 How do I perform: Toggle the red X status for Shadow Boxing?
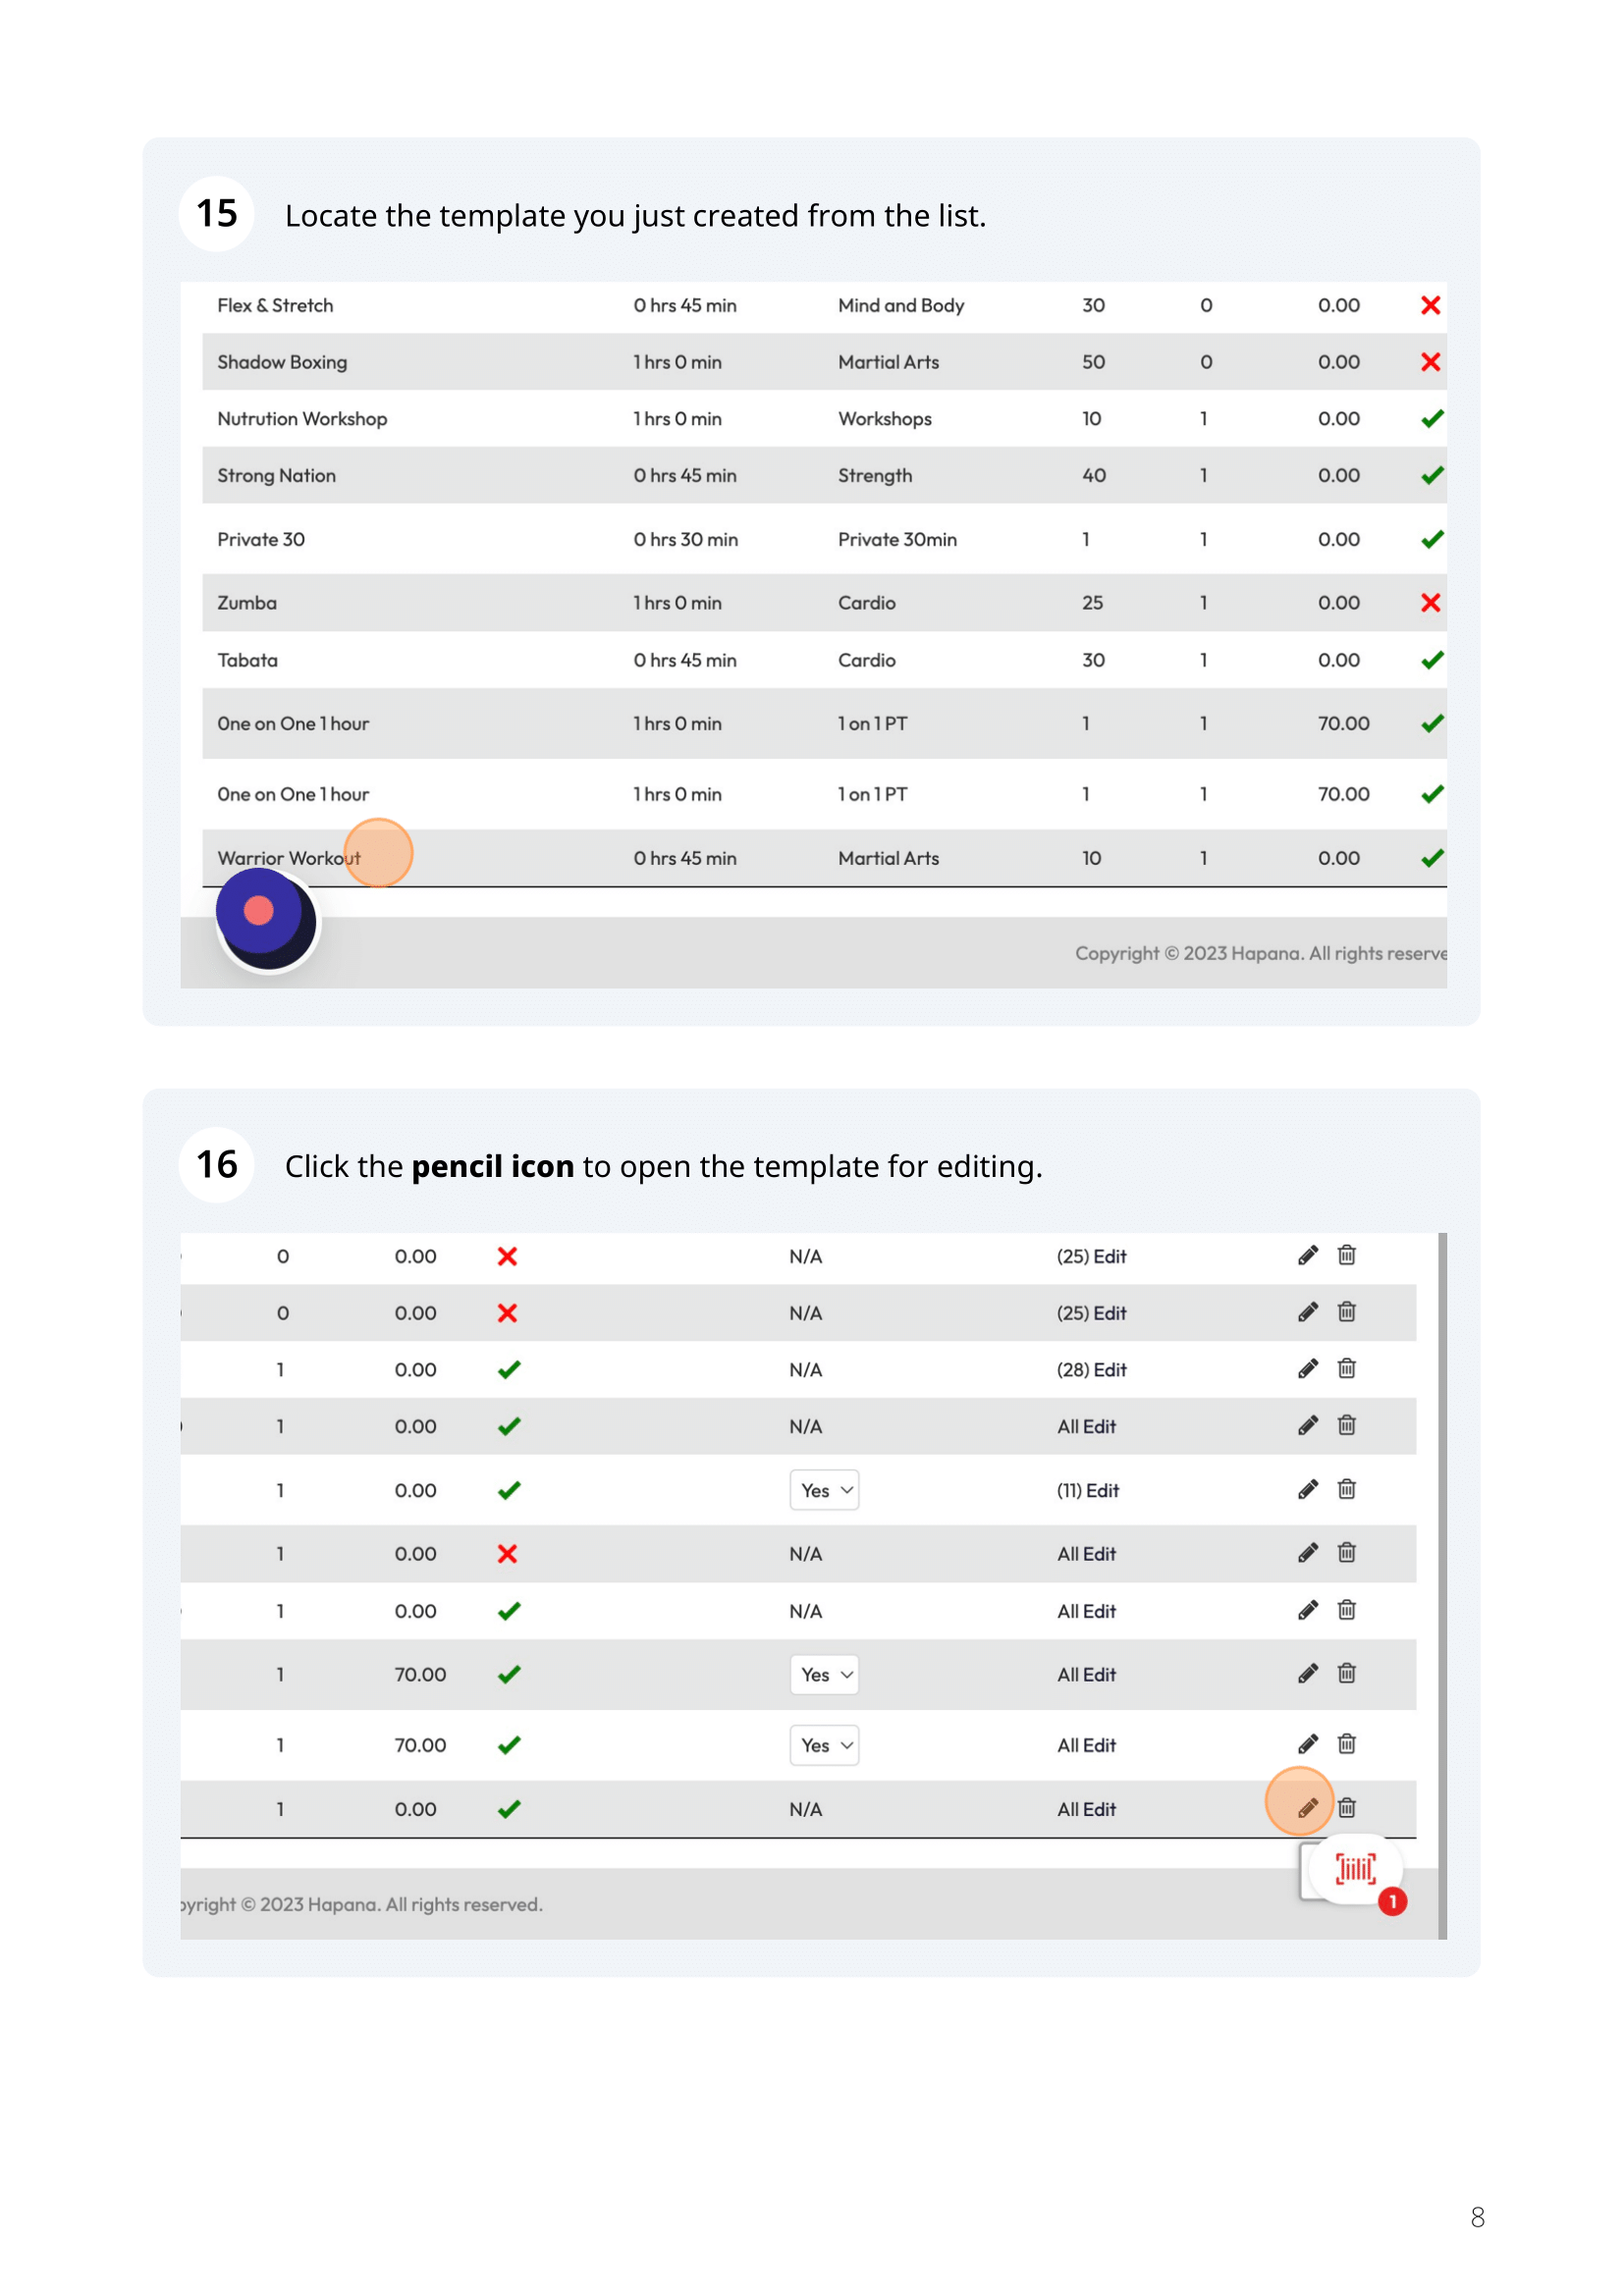pyautogui.click(x=1430, y=362)
